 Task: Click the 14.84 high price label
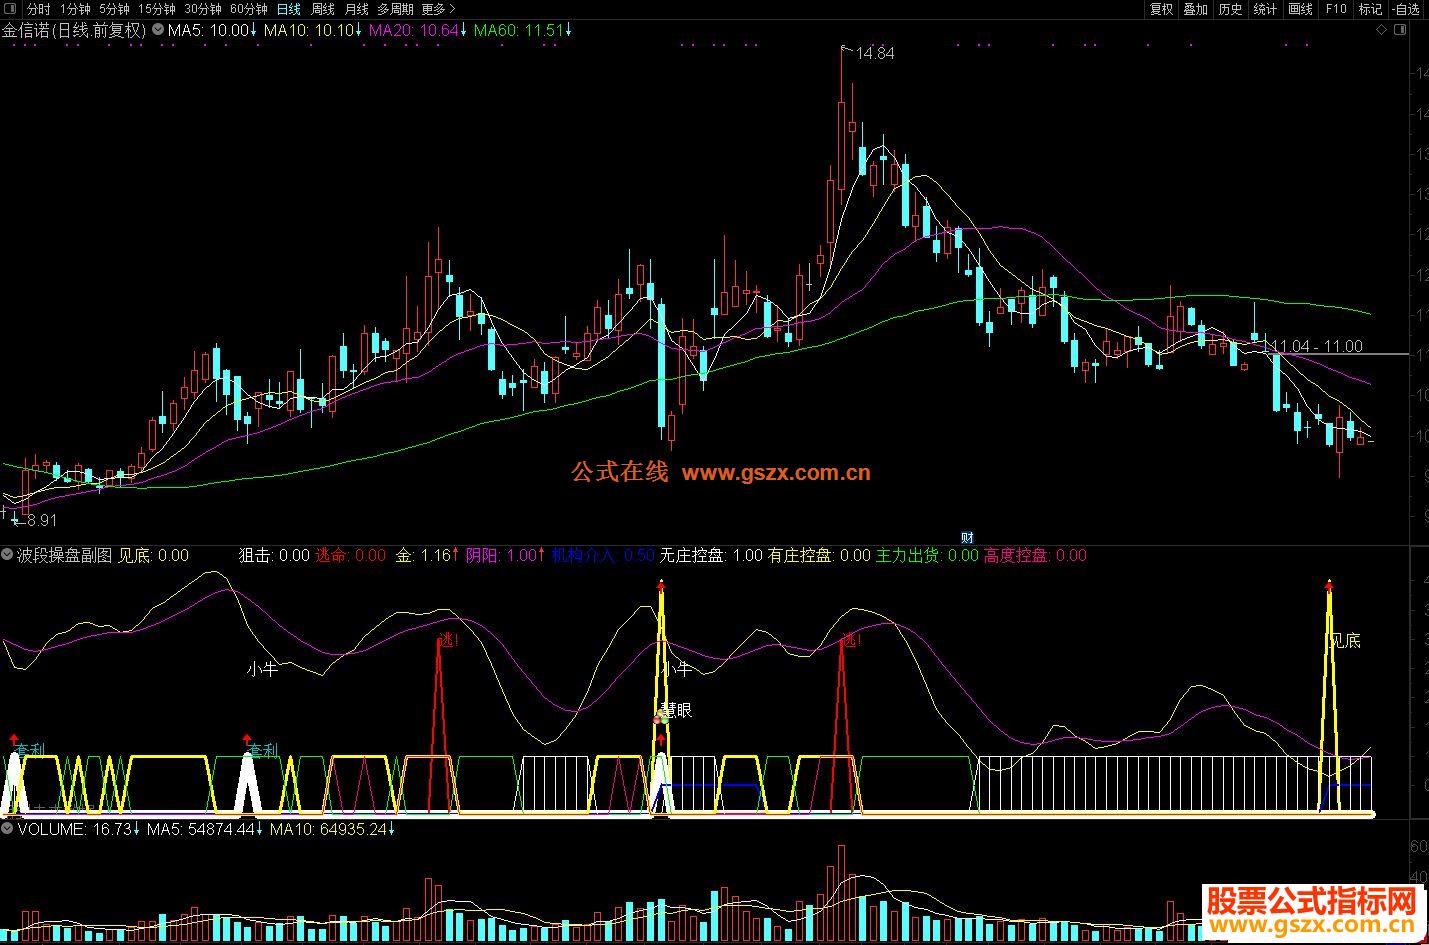click(x=875, y=54)
